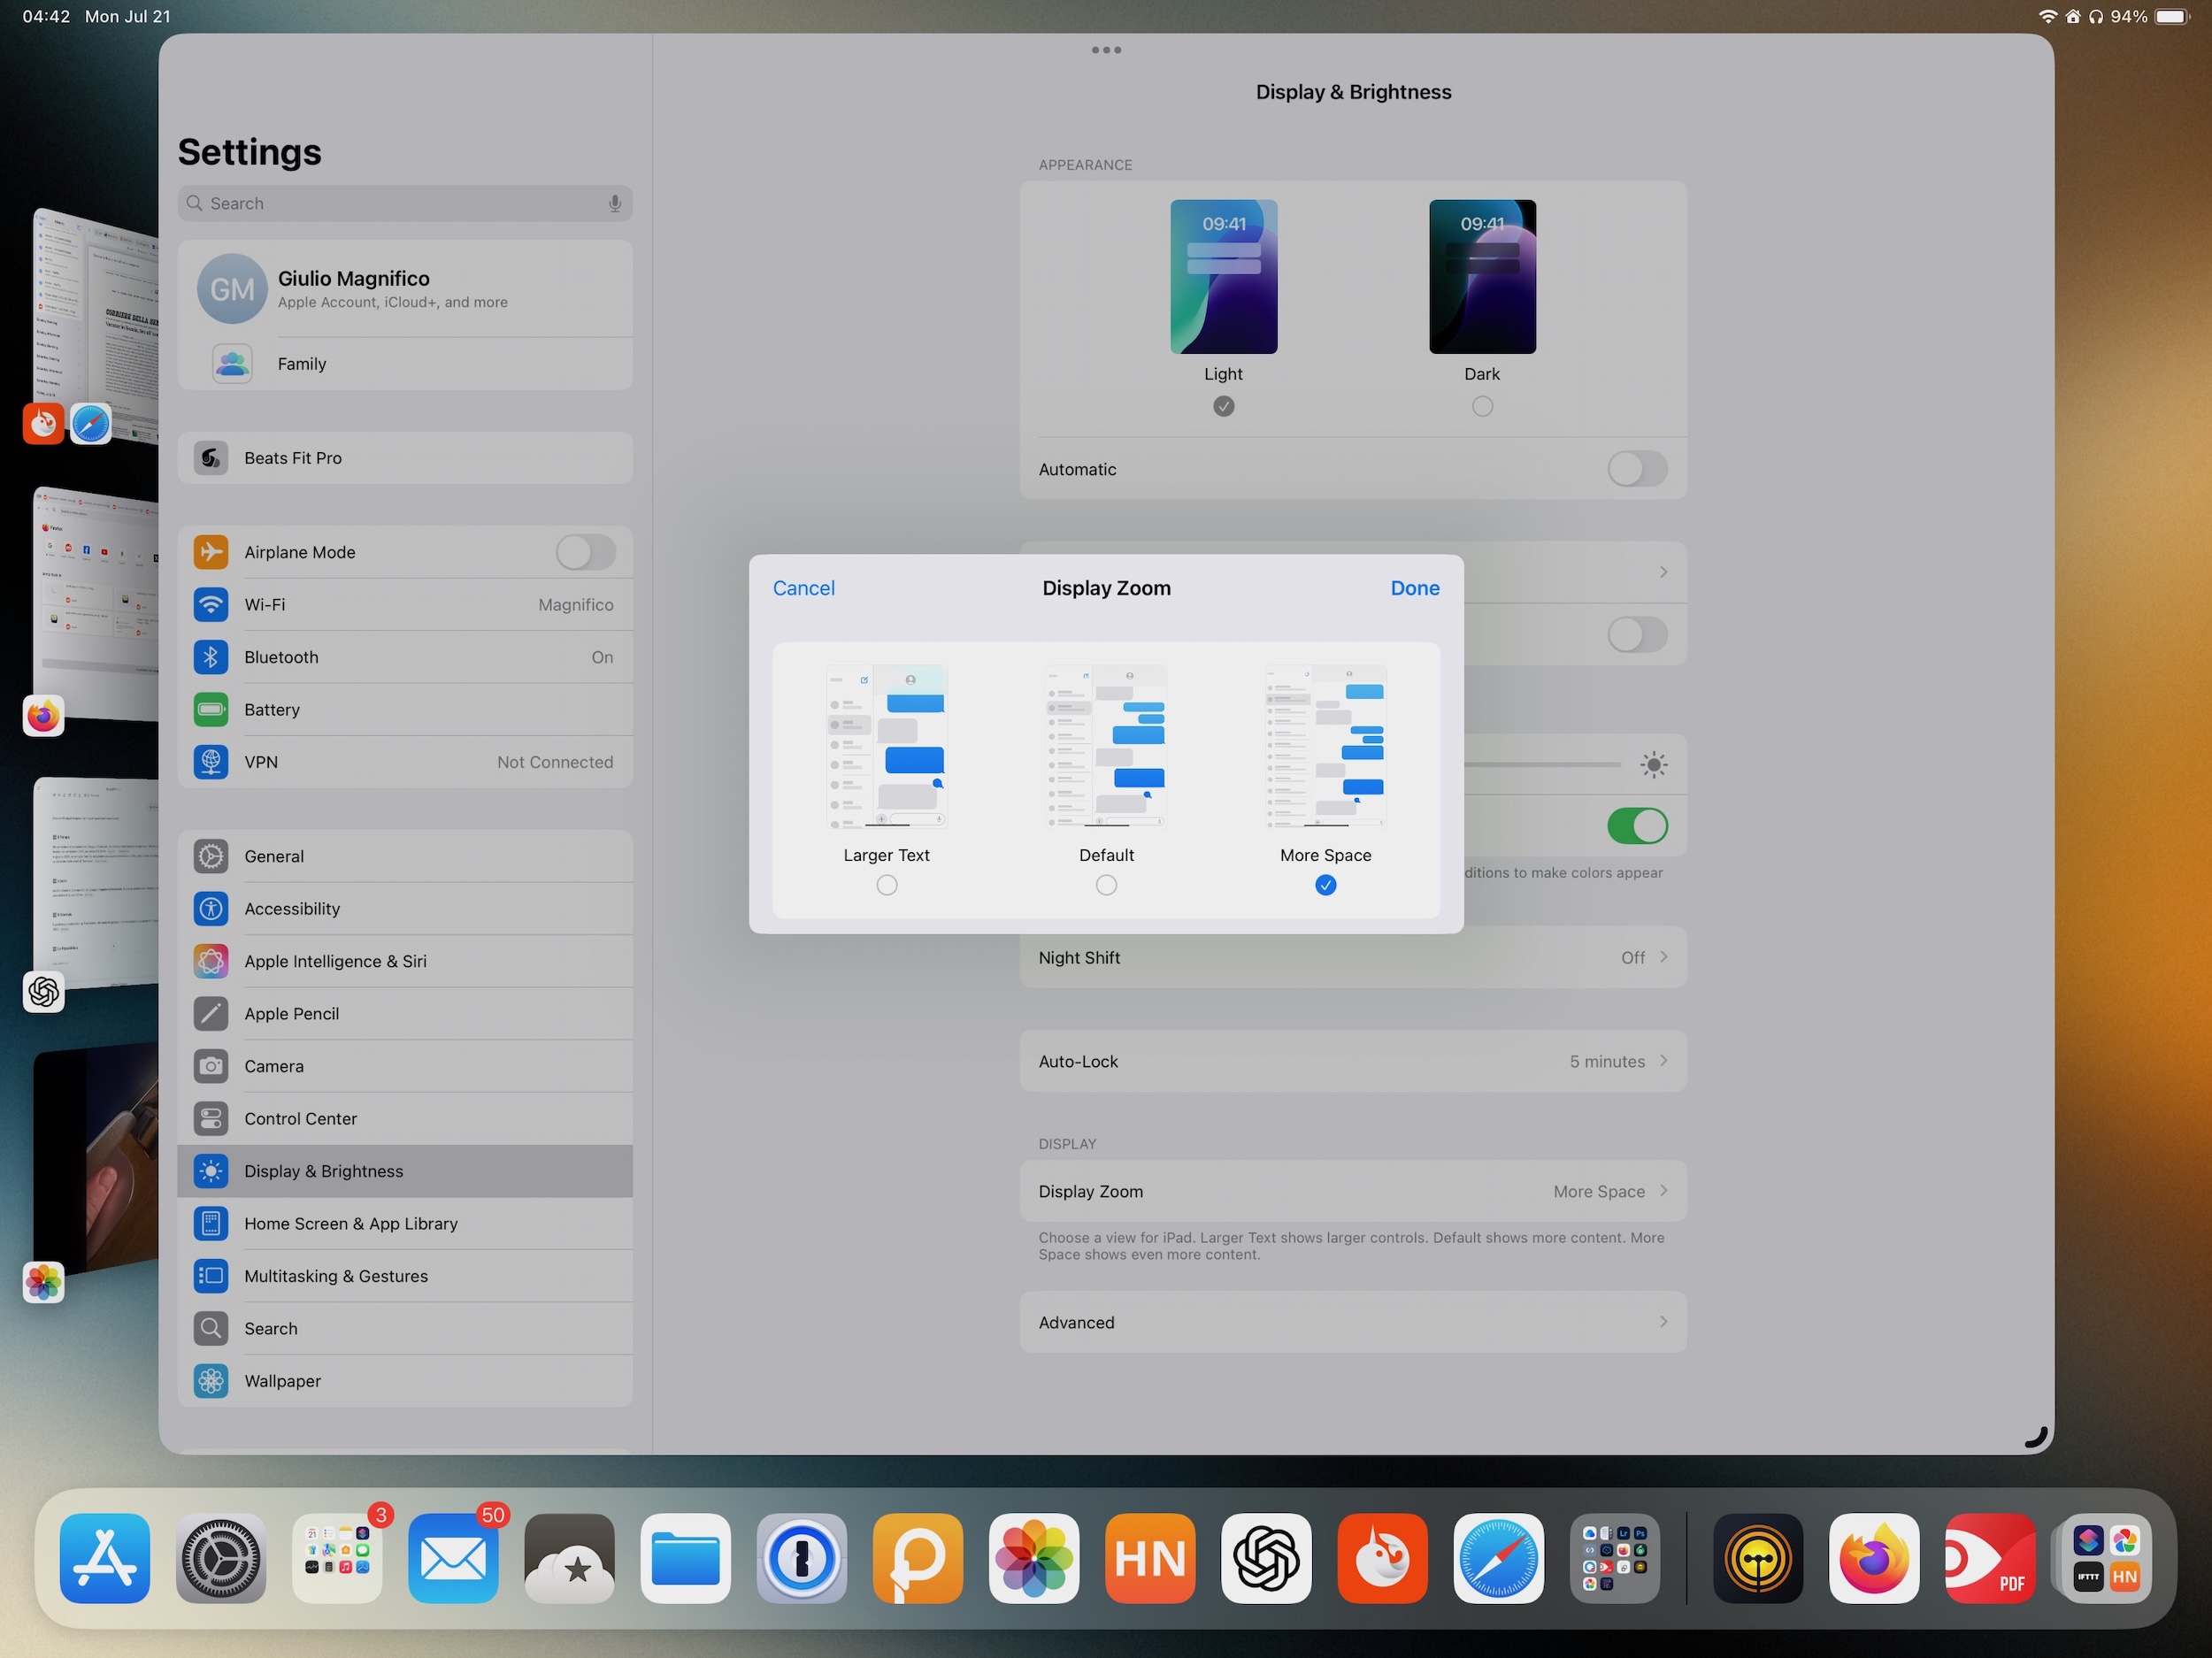
Task: Open Apple Intelligence & Siri settings
Action: coord(405,961)
